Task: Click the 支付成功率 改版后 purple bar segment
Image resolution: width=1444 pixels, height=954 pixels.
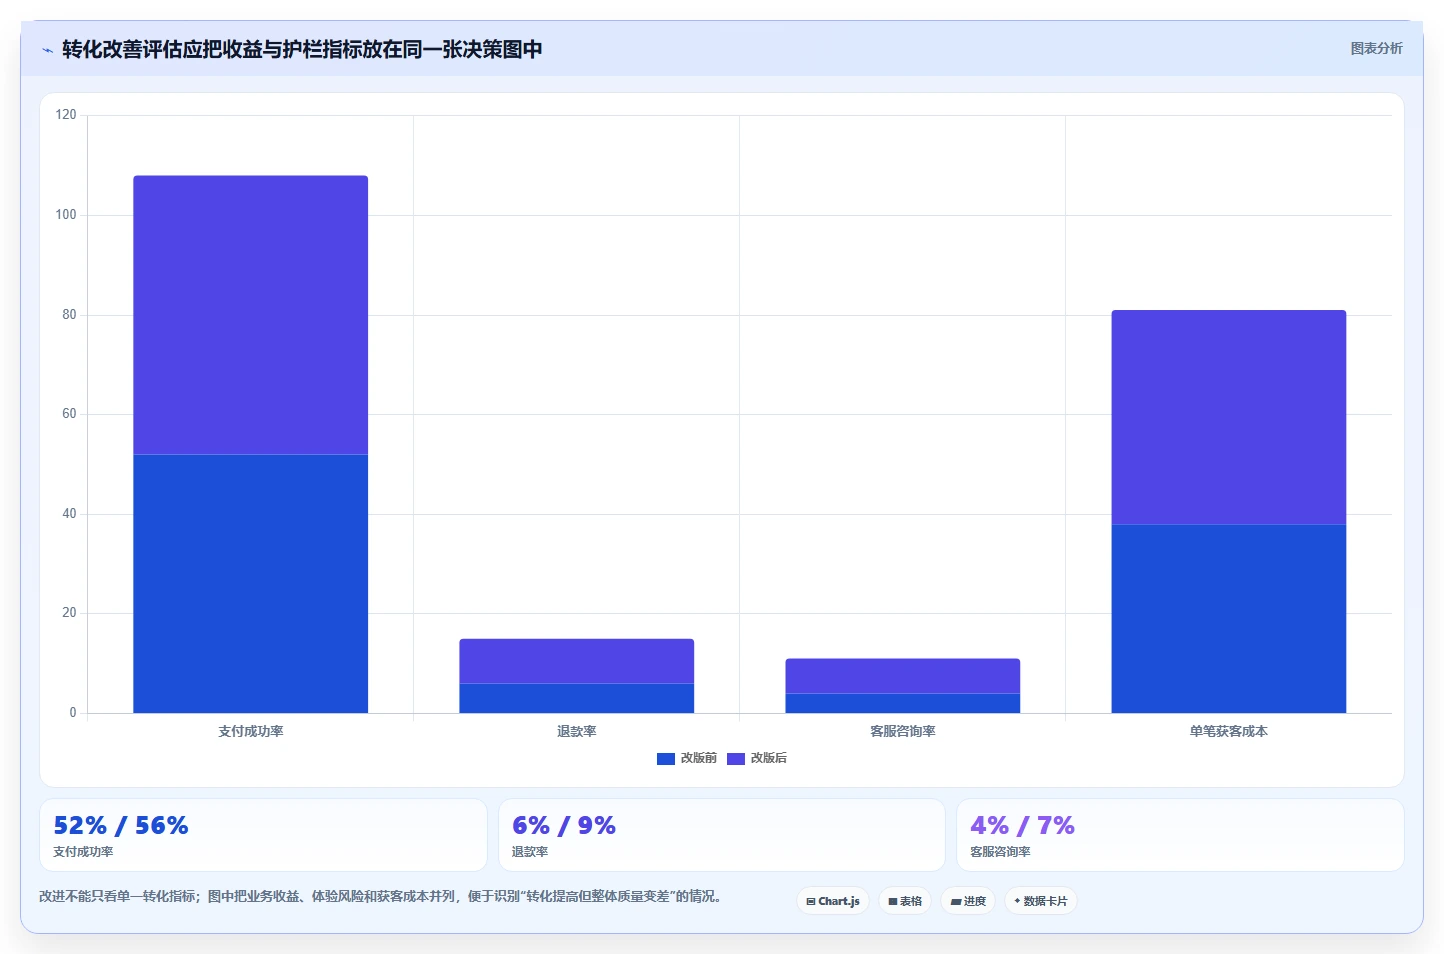Action: [x=251, y=315]
